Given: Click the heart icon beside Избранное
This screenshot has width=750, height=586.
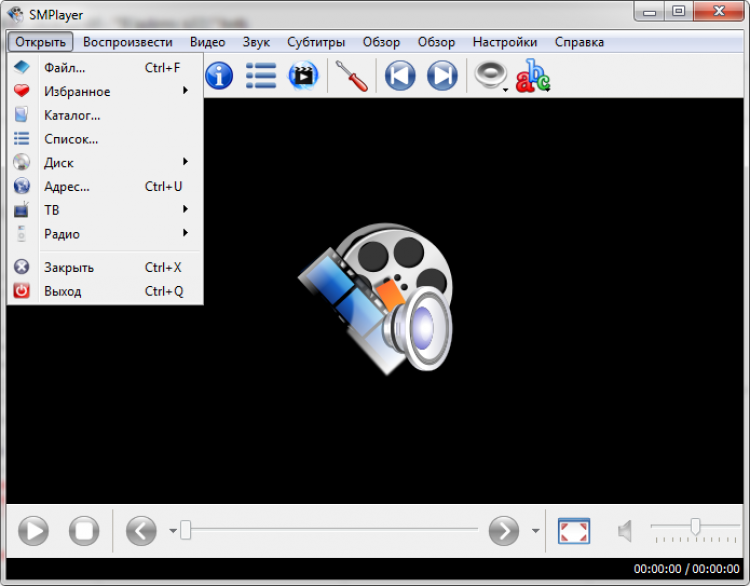Looking at the screenshot, I should 22,90.
